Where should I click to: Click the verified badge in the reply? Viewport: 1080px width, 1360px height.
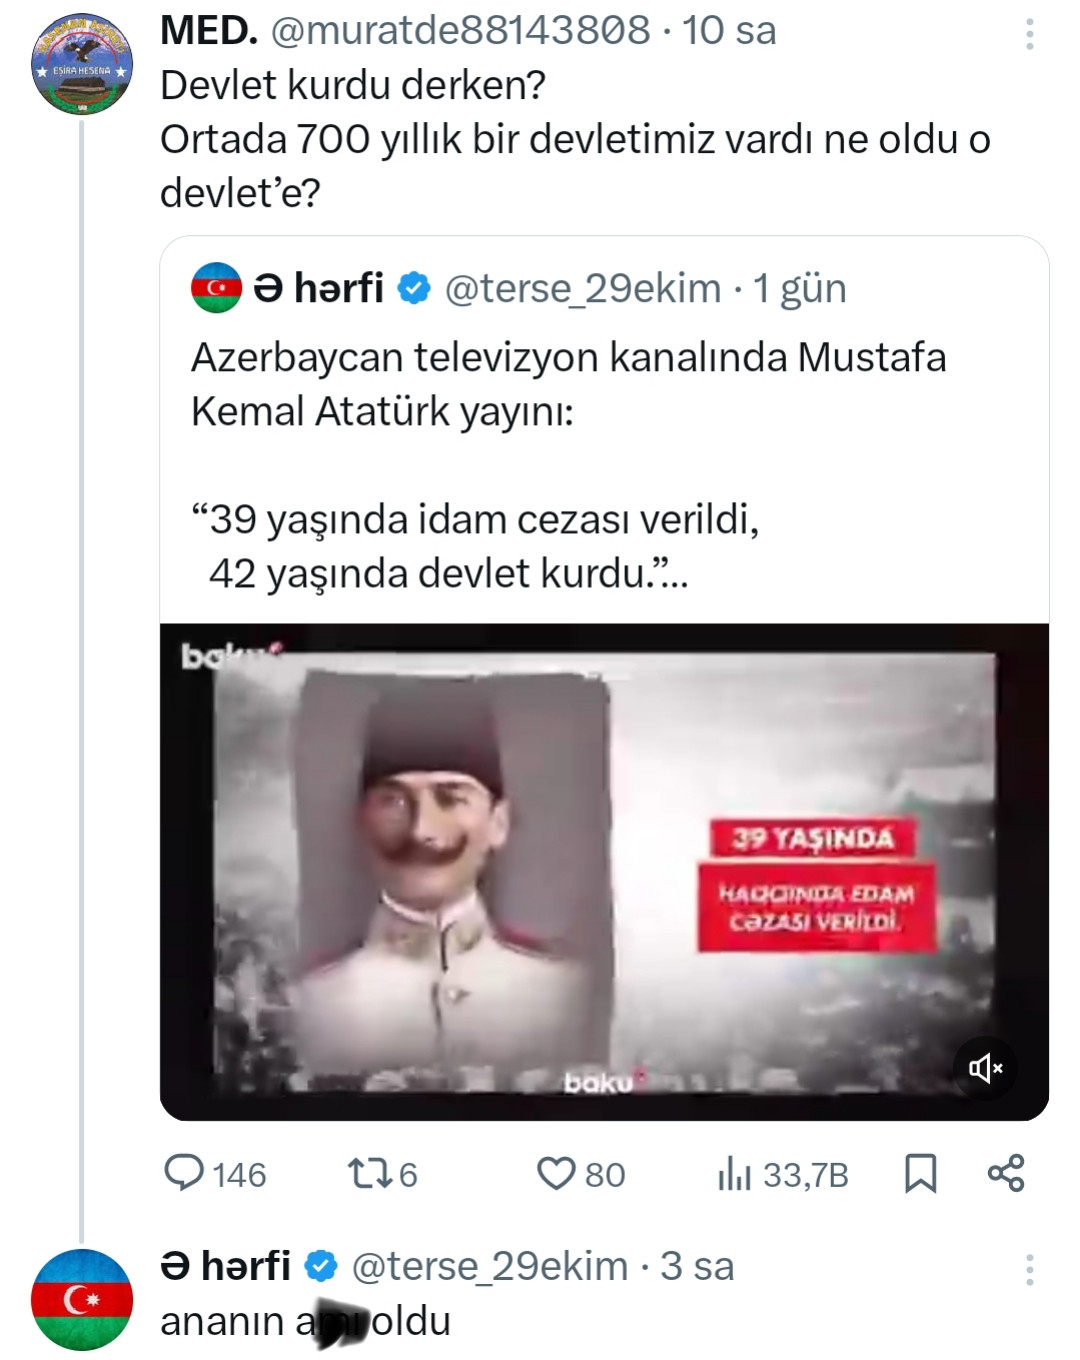click(x=320, y=1266)
